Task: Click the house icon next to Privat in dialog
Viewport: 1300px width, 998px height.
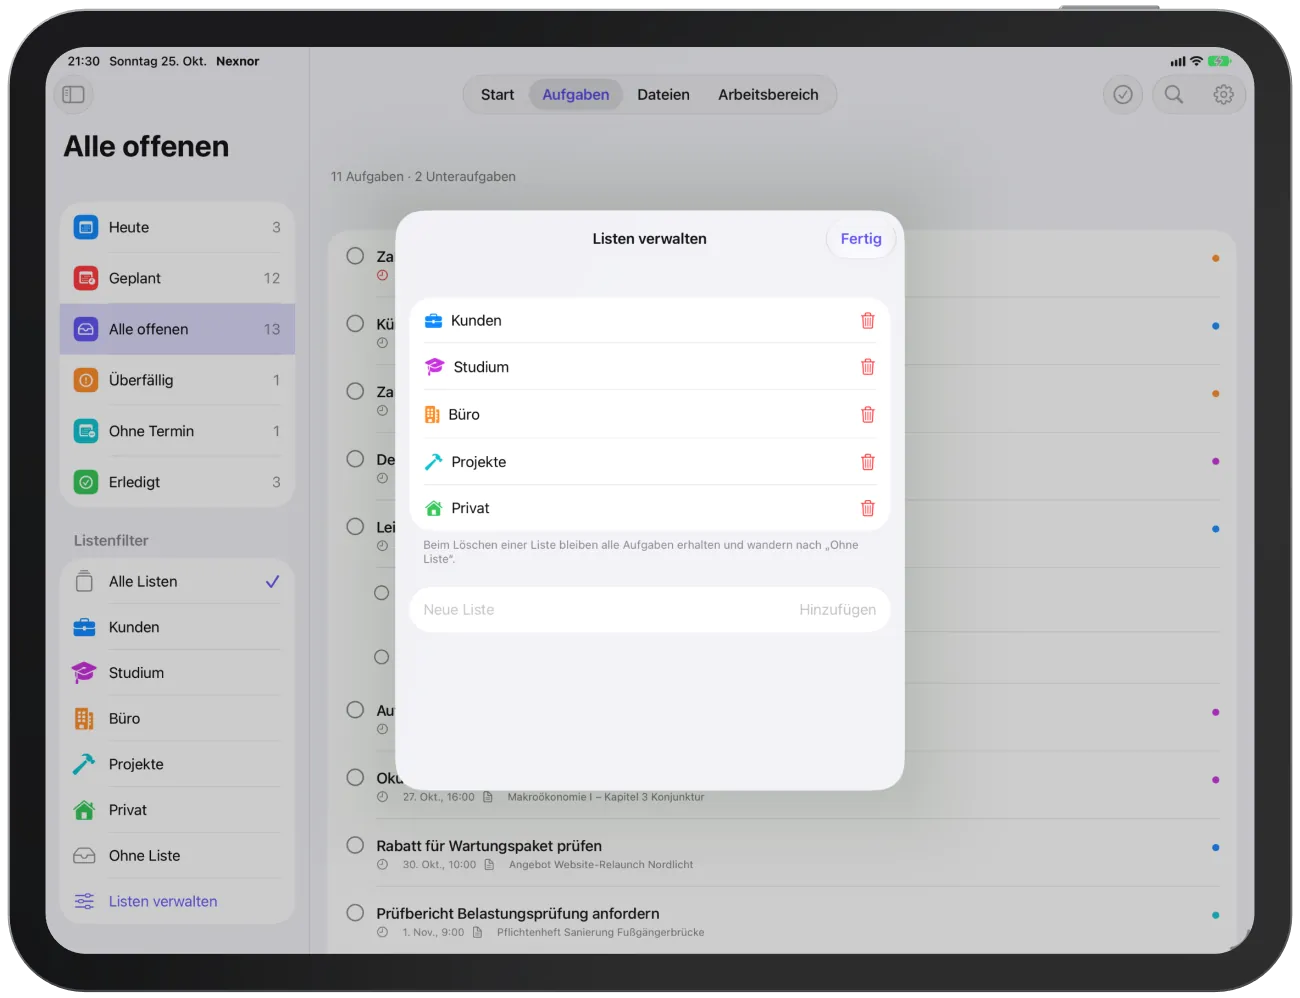Action: 433,508
